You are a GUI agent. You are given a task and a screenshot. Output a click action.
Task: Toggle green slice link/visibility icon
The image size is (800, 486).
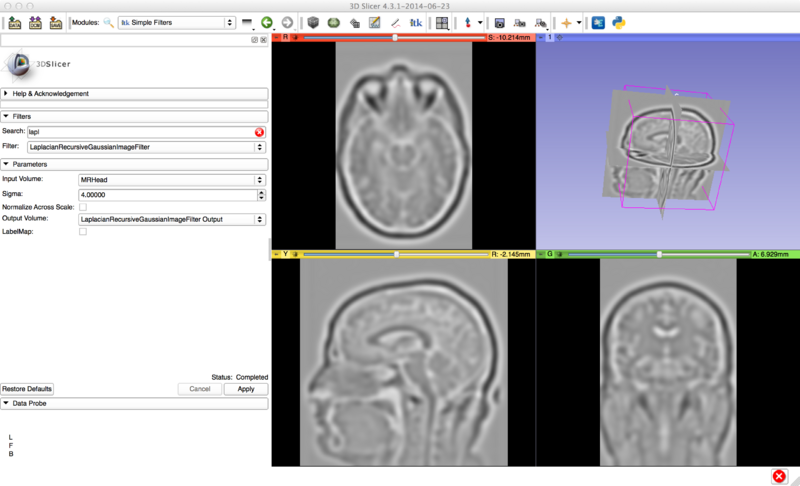[559, 254]
